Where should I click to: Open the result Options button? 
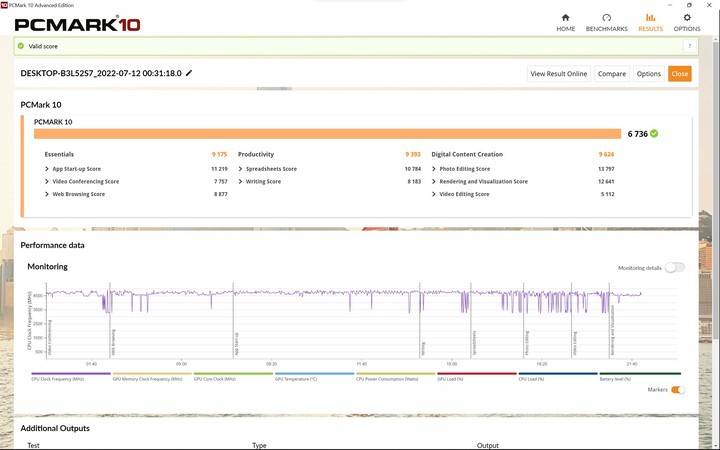(648, 73)
